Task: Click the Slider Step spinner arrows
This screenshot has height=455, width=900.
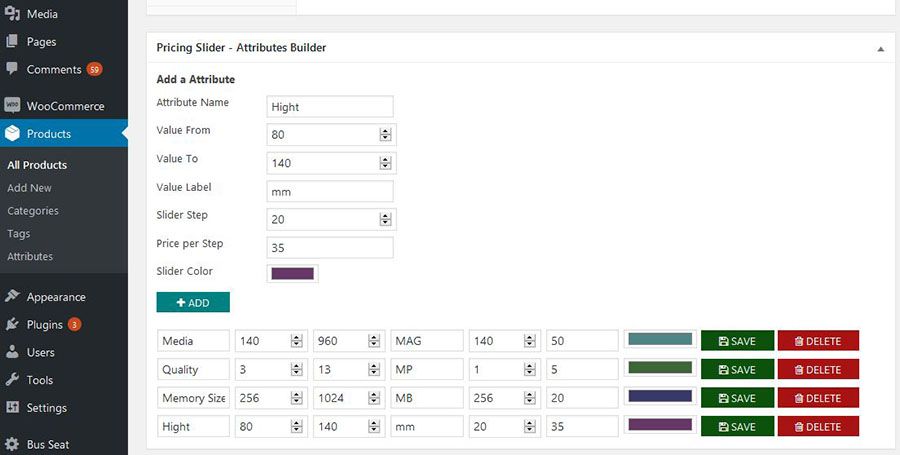Action: click(385, 219)
